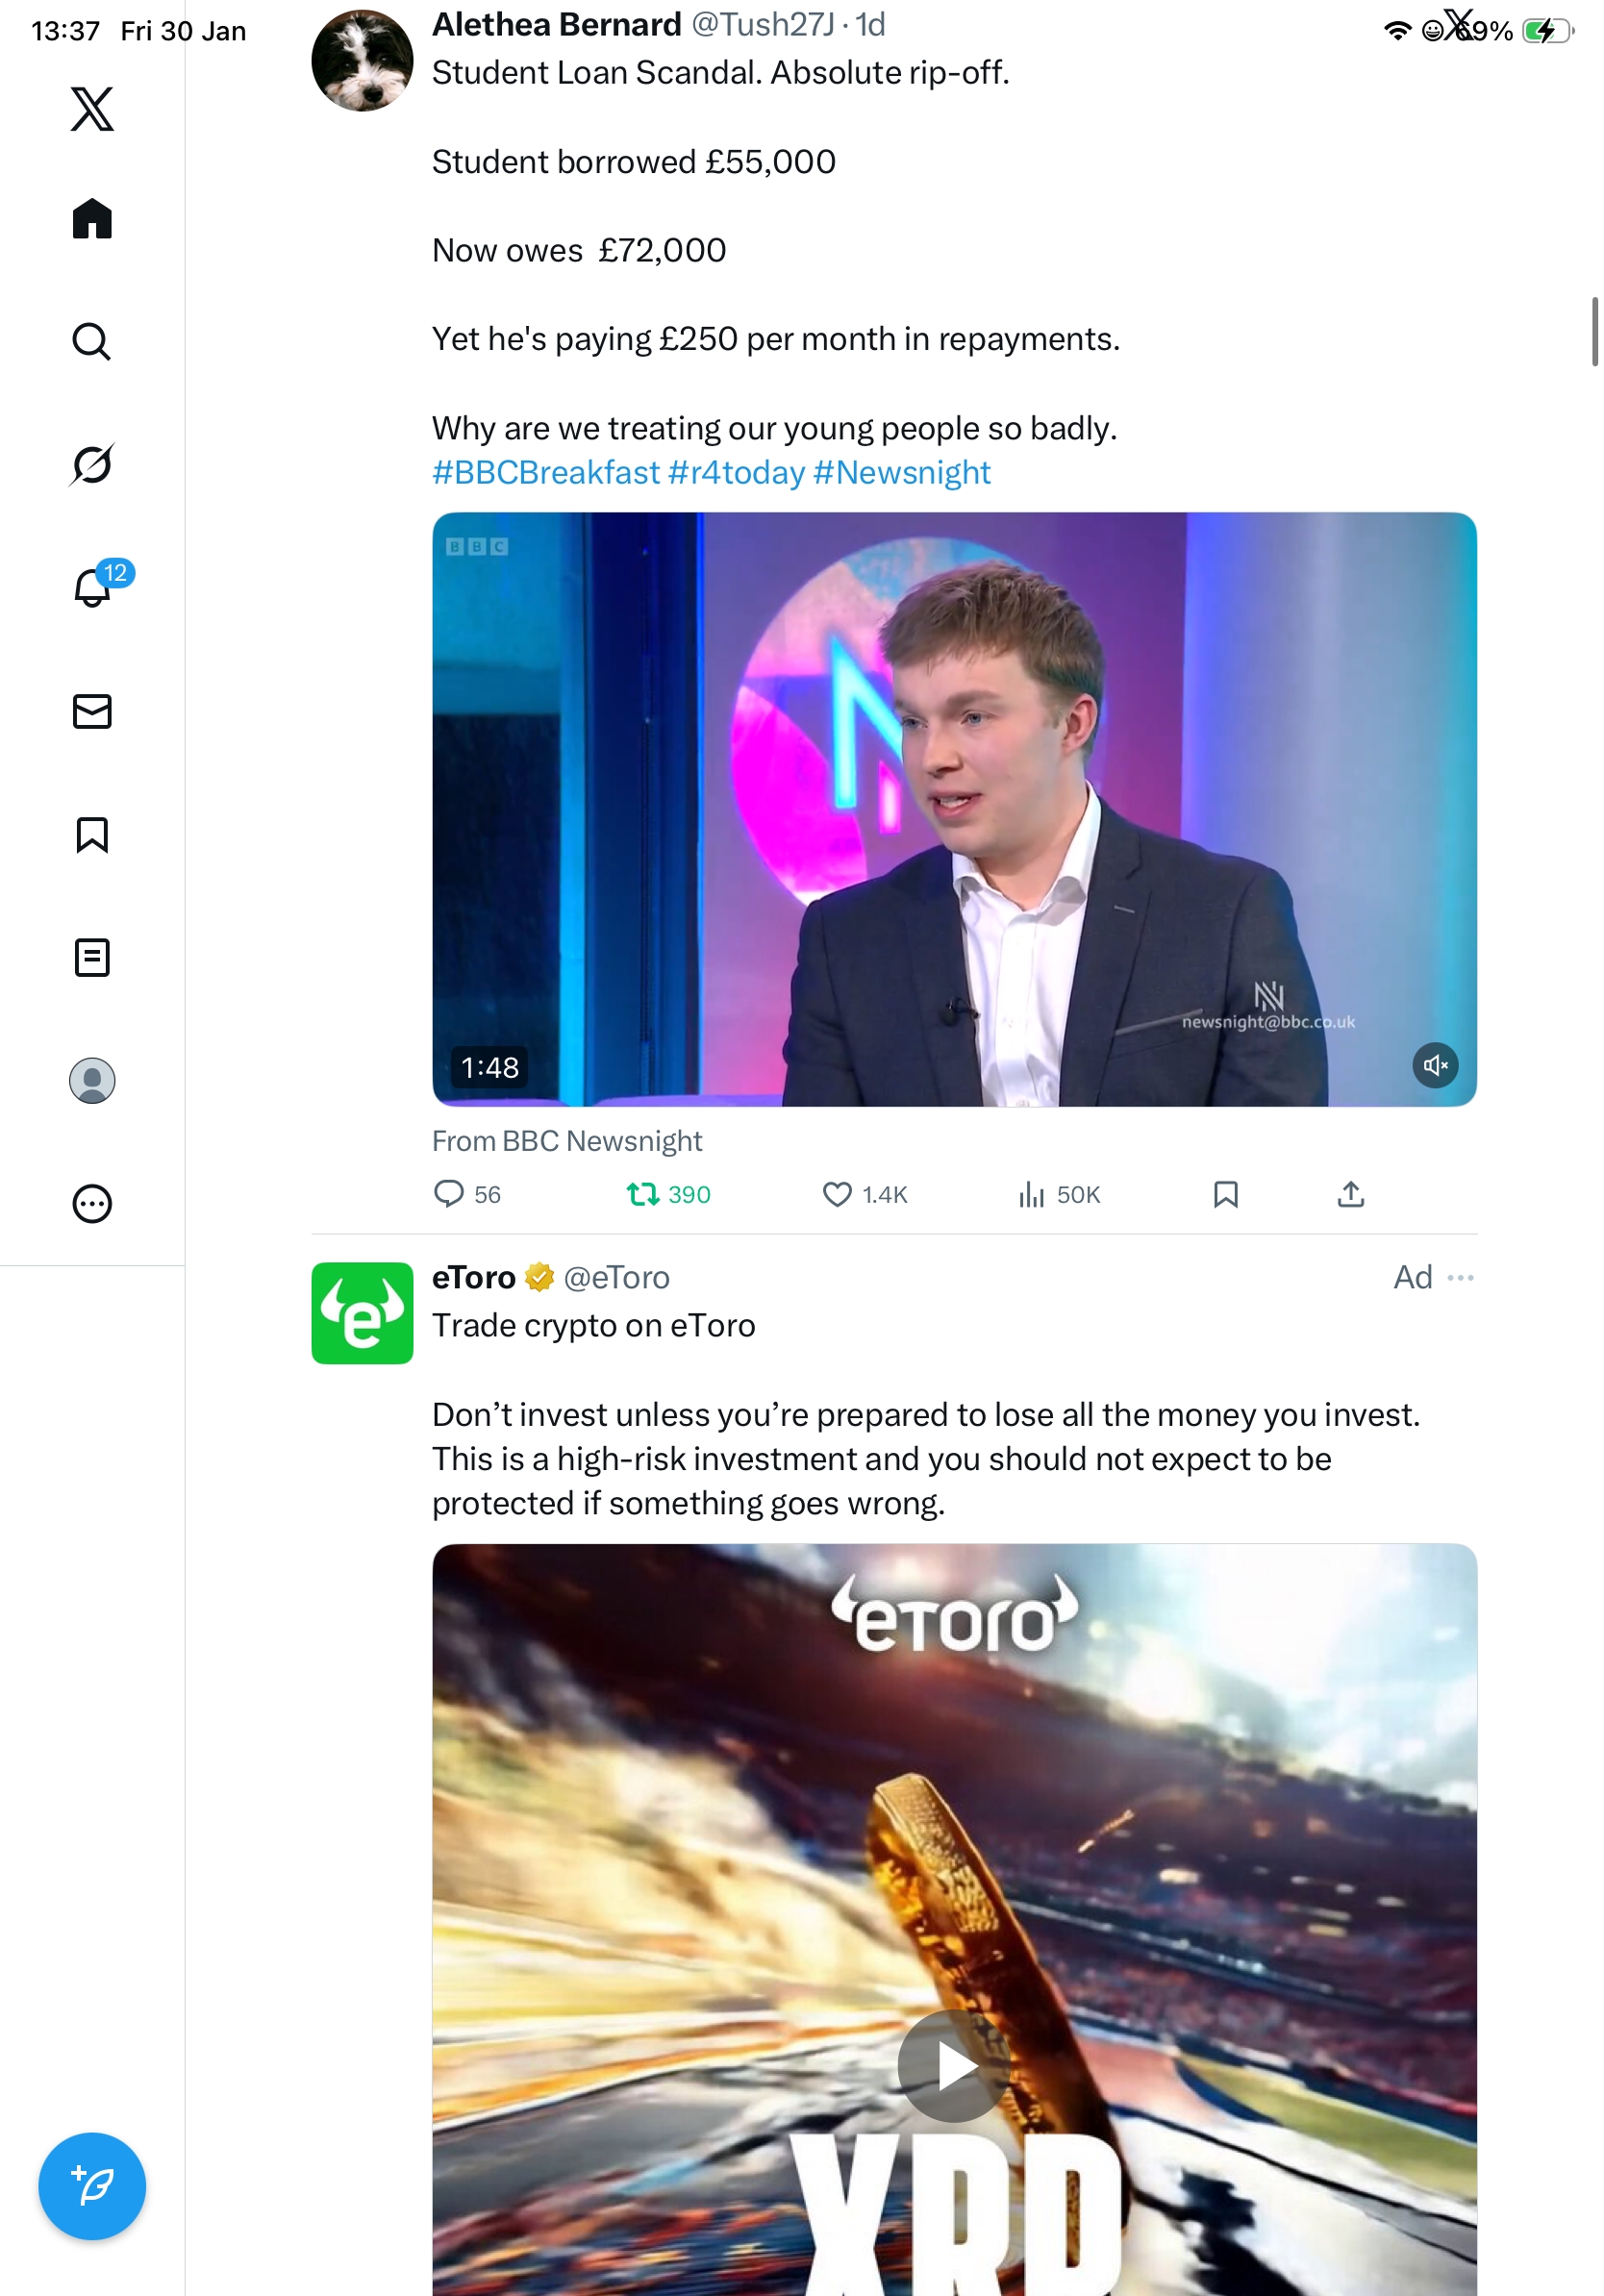Undo repost on the student loan post
Image resolution: width=1604 pixels, height=2296 pixels.
(642, 1194)
